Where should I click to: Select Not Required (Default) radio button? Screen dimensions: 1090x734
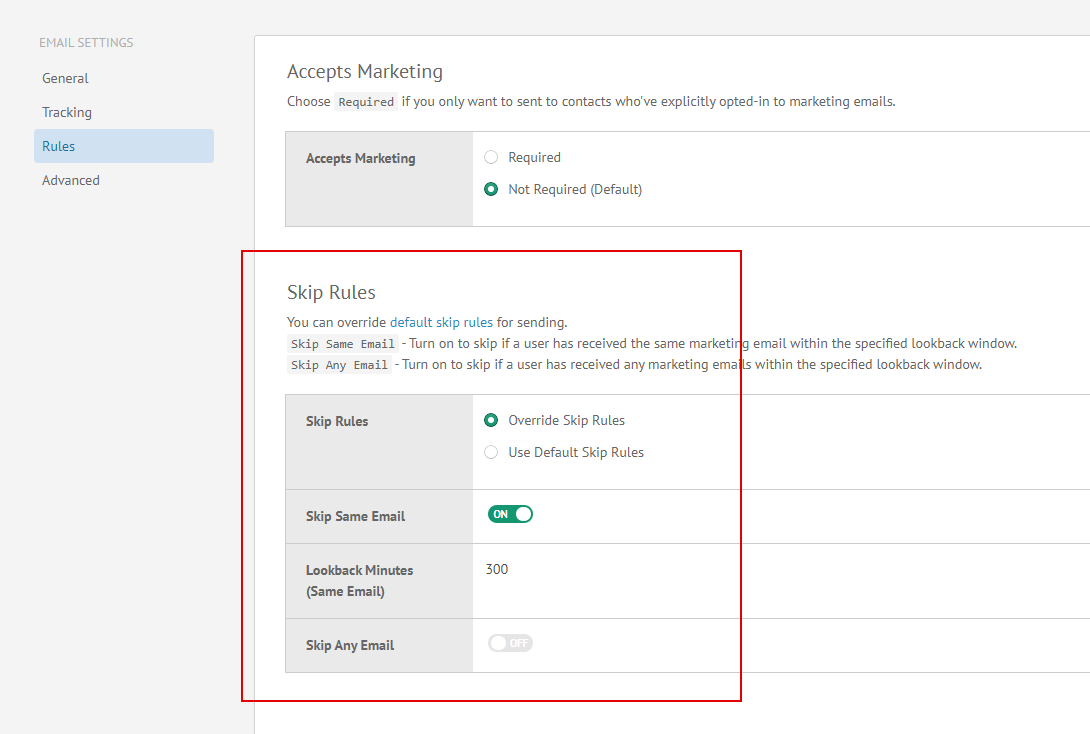[x=491, y=189]
